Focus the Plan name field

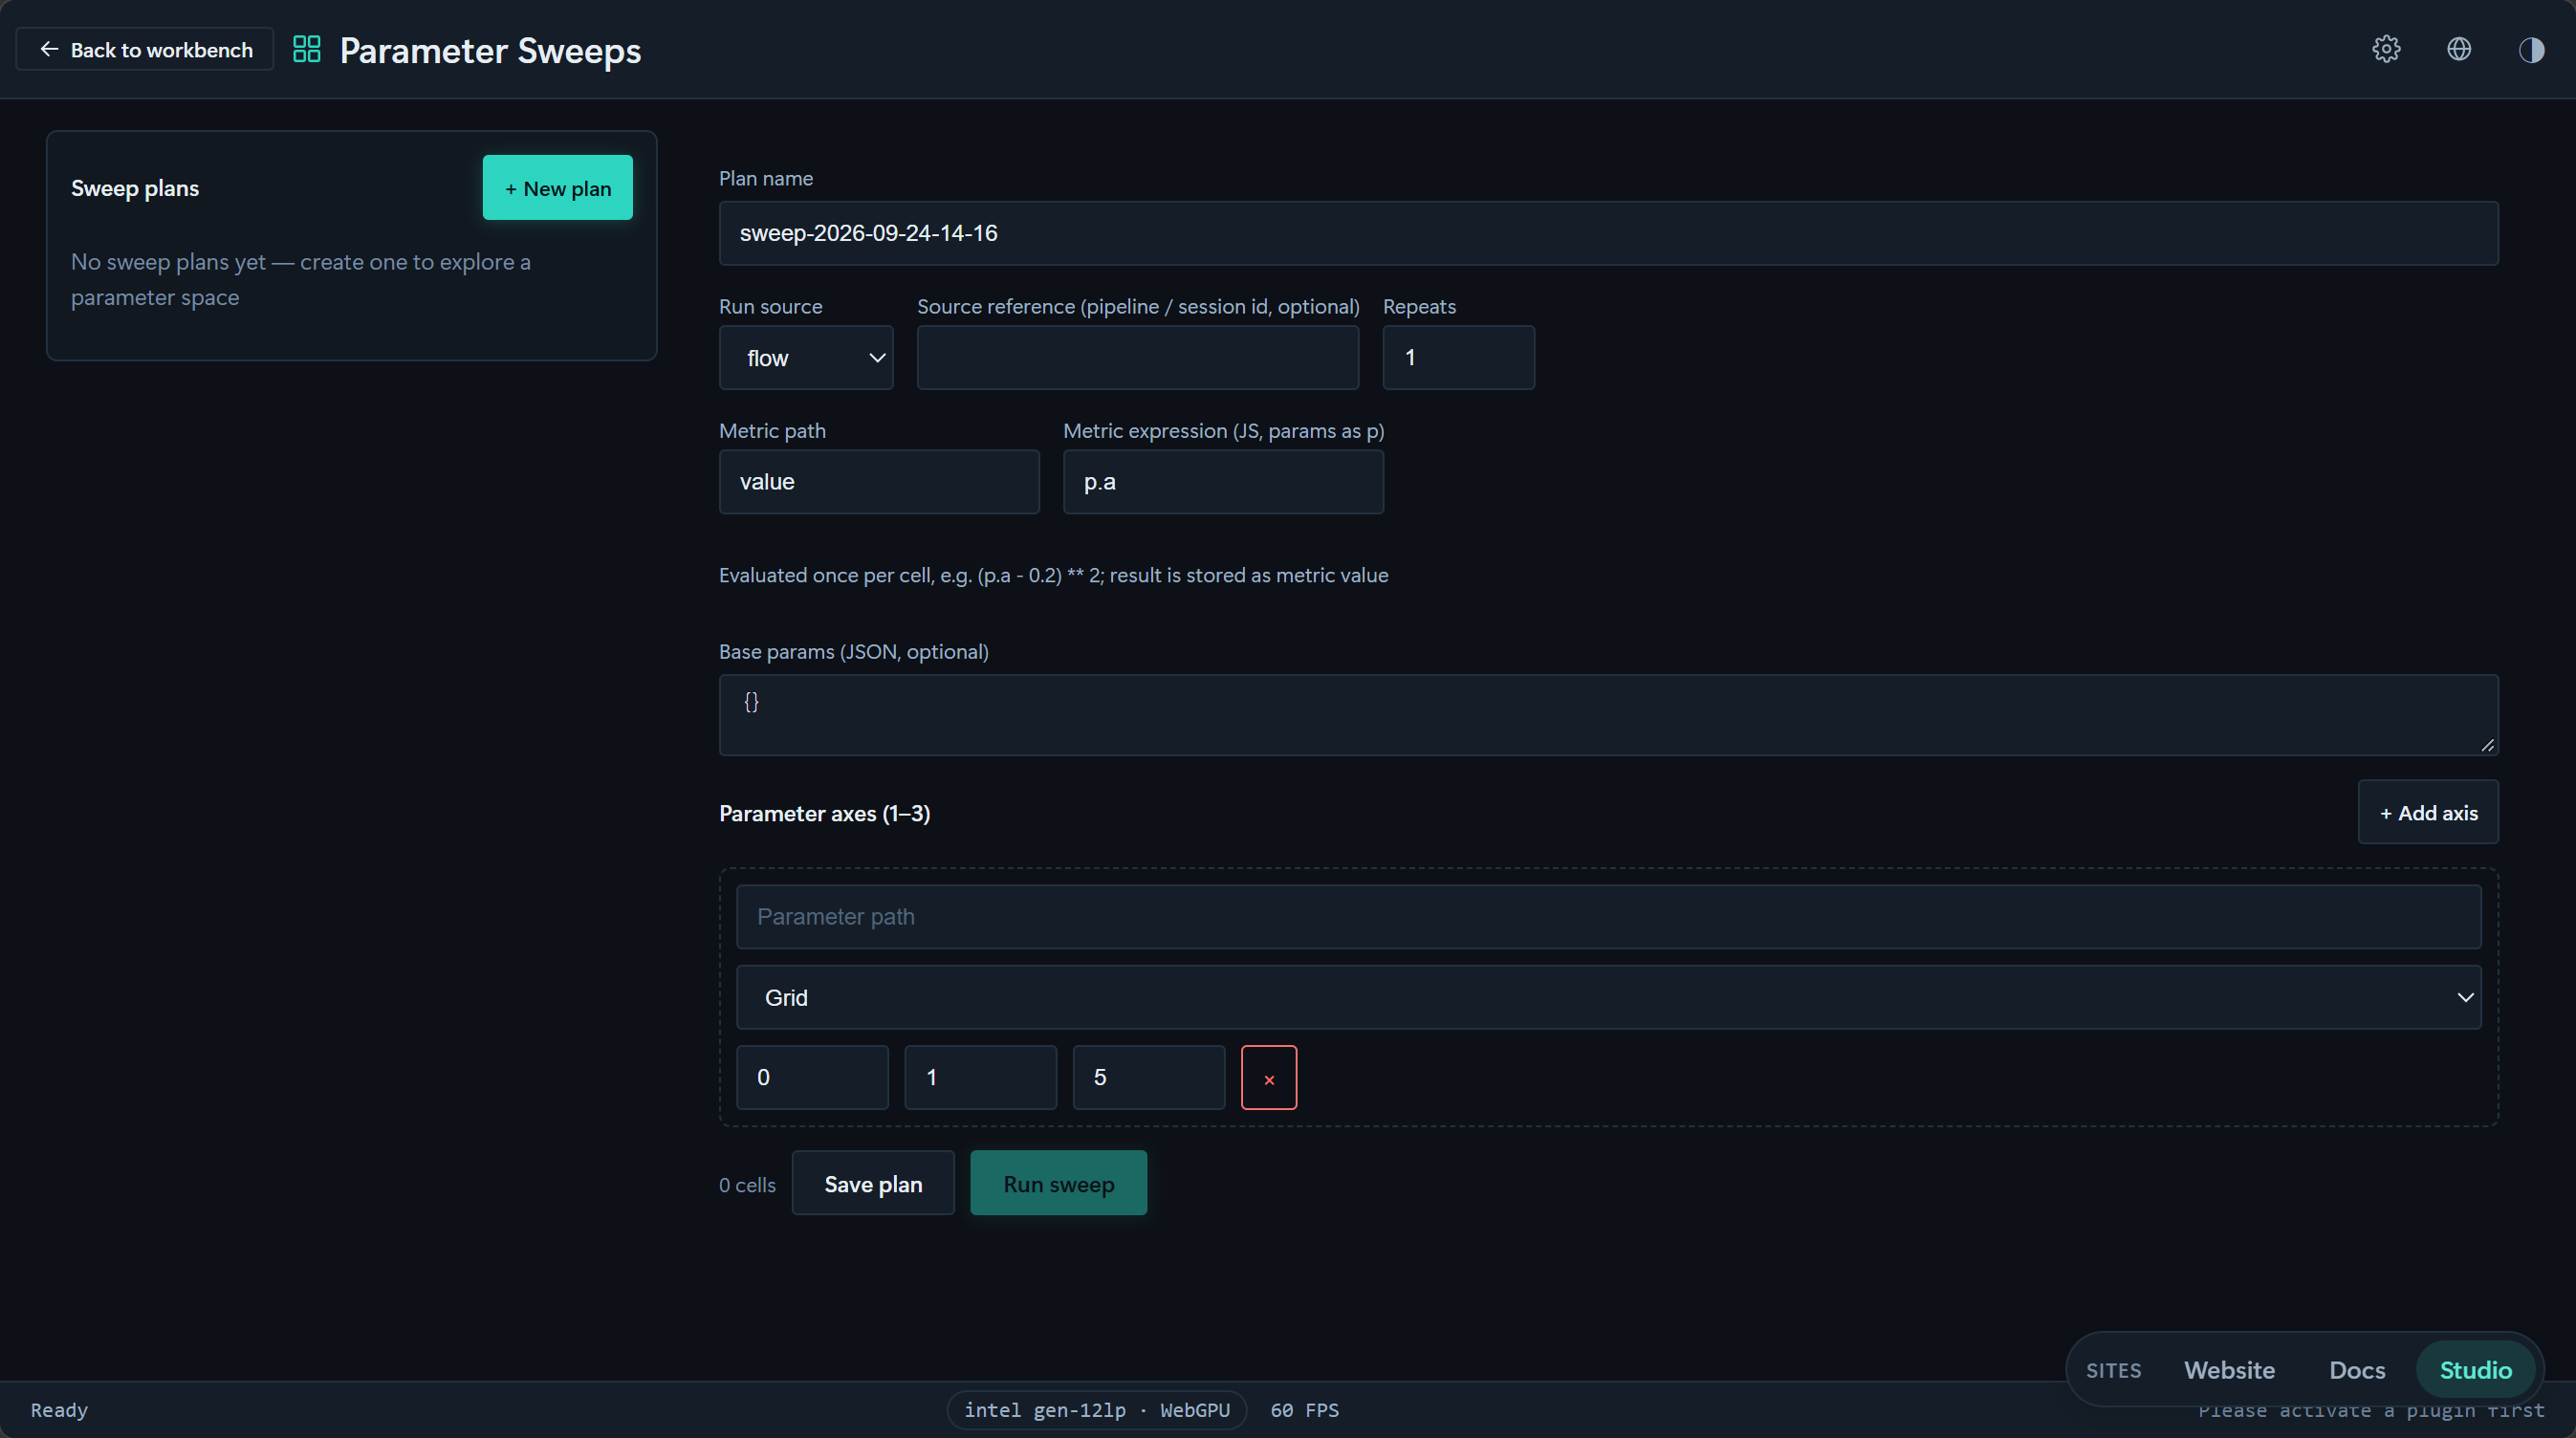click(x=1608, y=233)
